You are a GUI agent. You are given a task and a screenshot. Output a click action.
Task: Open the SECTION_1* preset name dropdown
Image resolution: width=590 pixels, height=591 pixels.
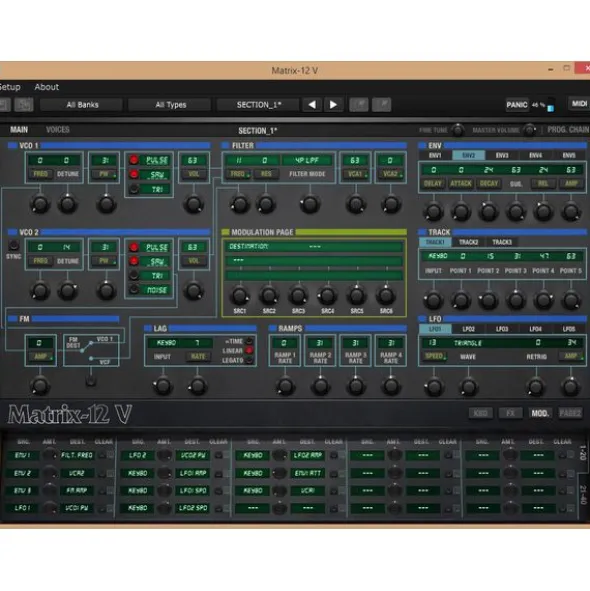pos(258,105)
